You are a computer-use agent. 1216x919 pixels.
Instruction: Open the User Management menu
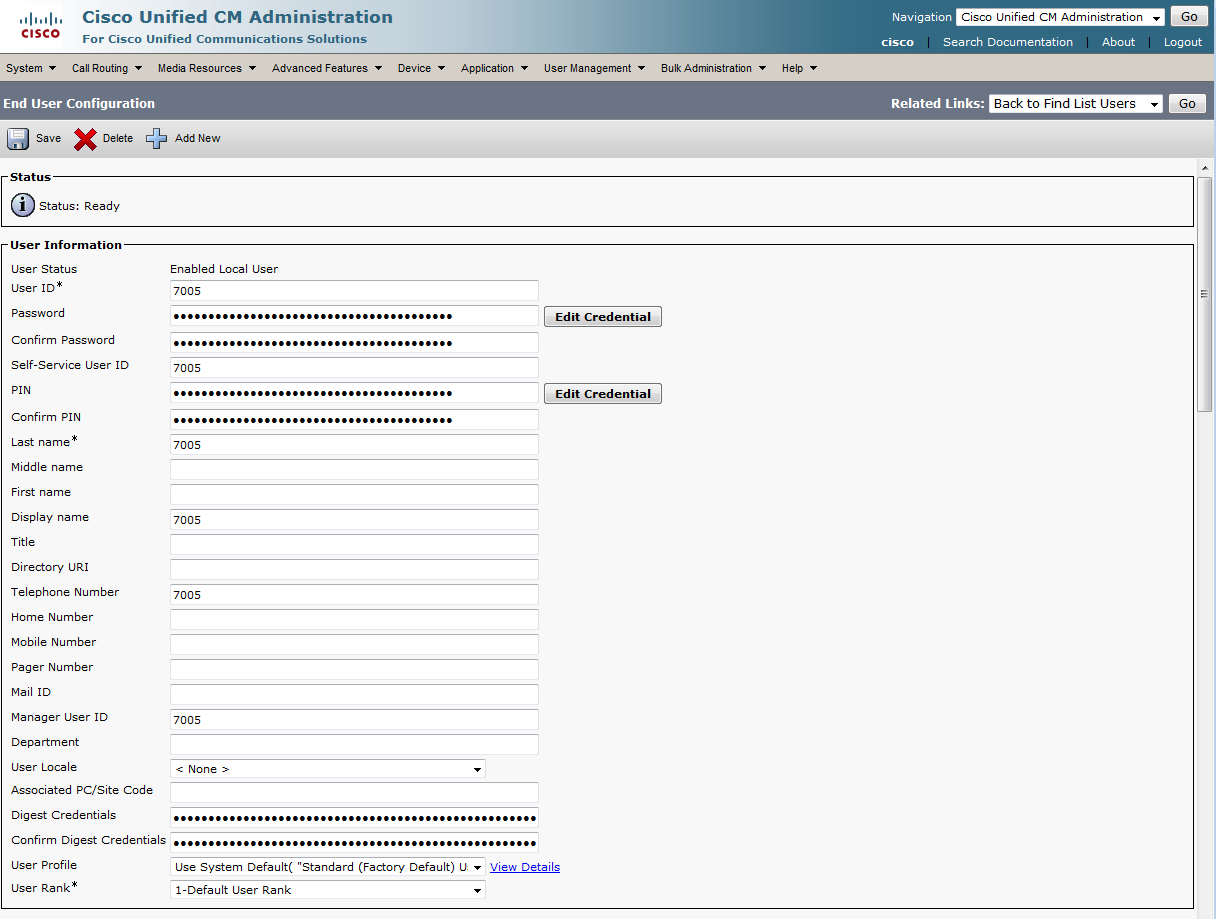click(594, 68)
